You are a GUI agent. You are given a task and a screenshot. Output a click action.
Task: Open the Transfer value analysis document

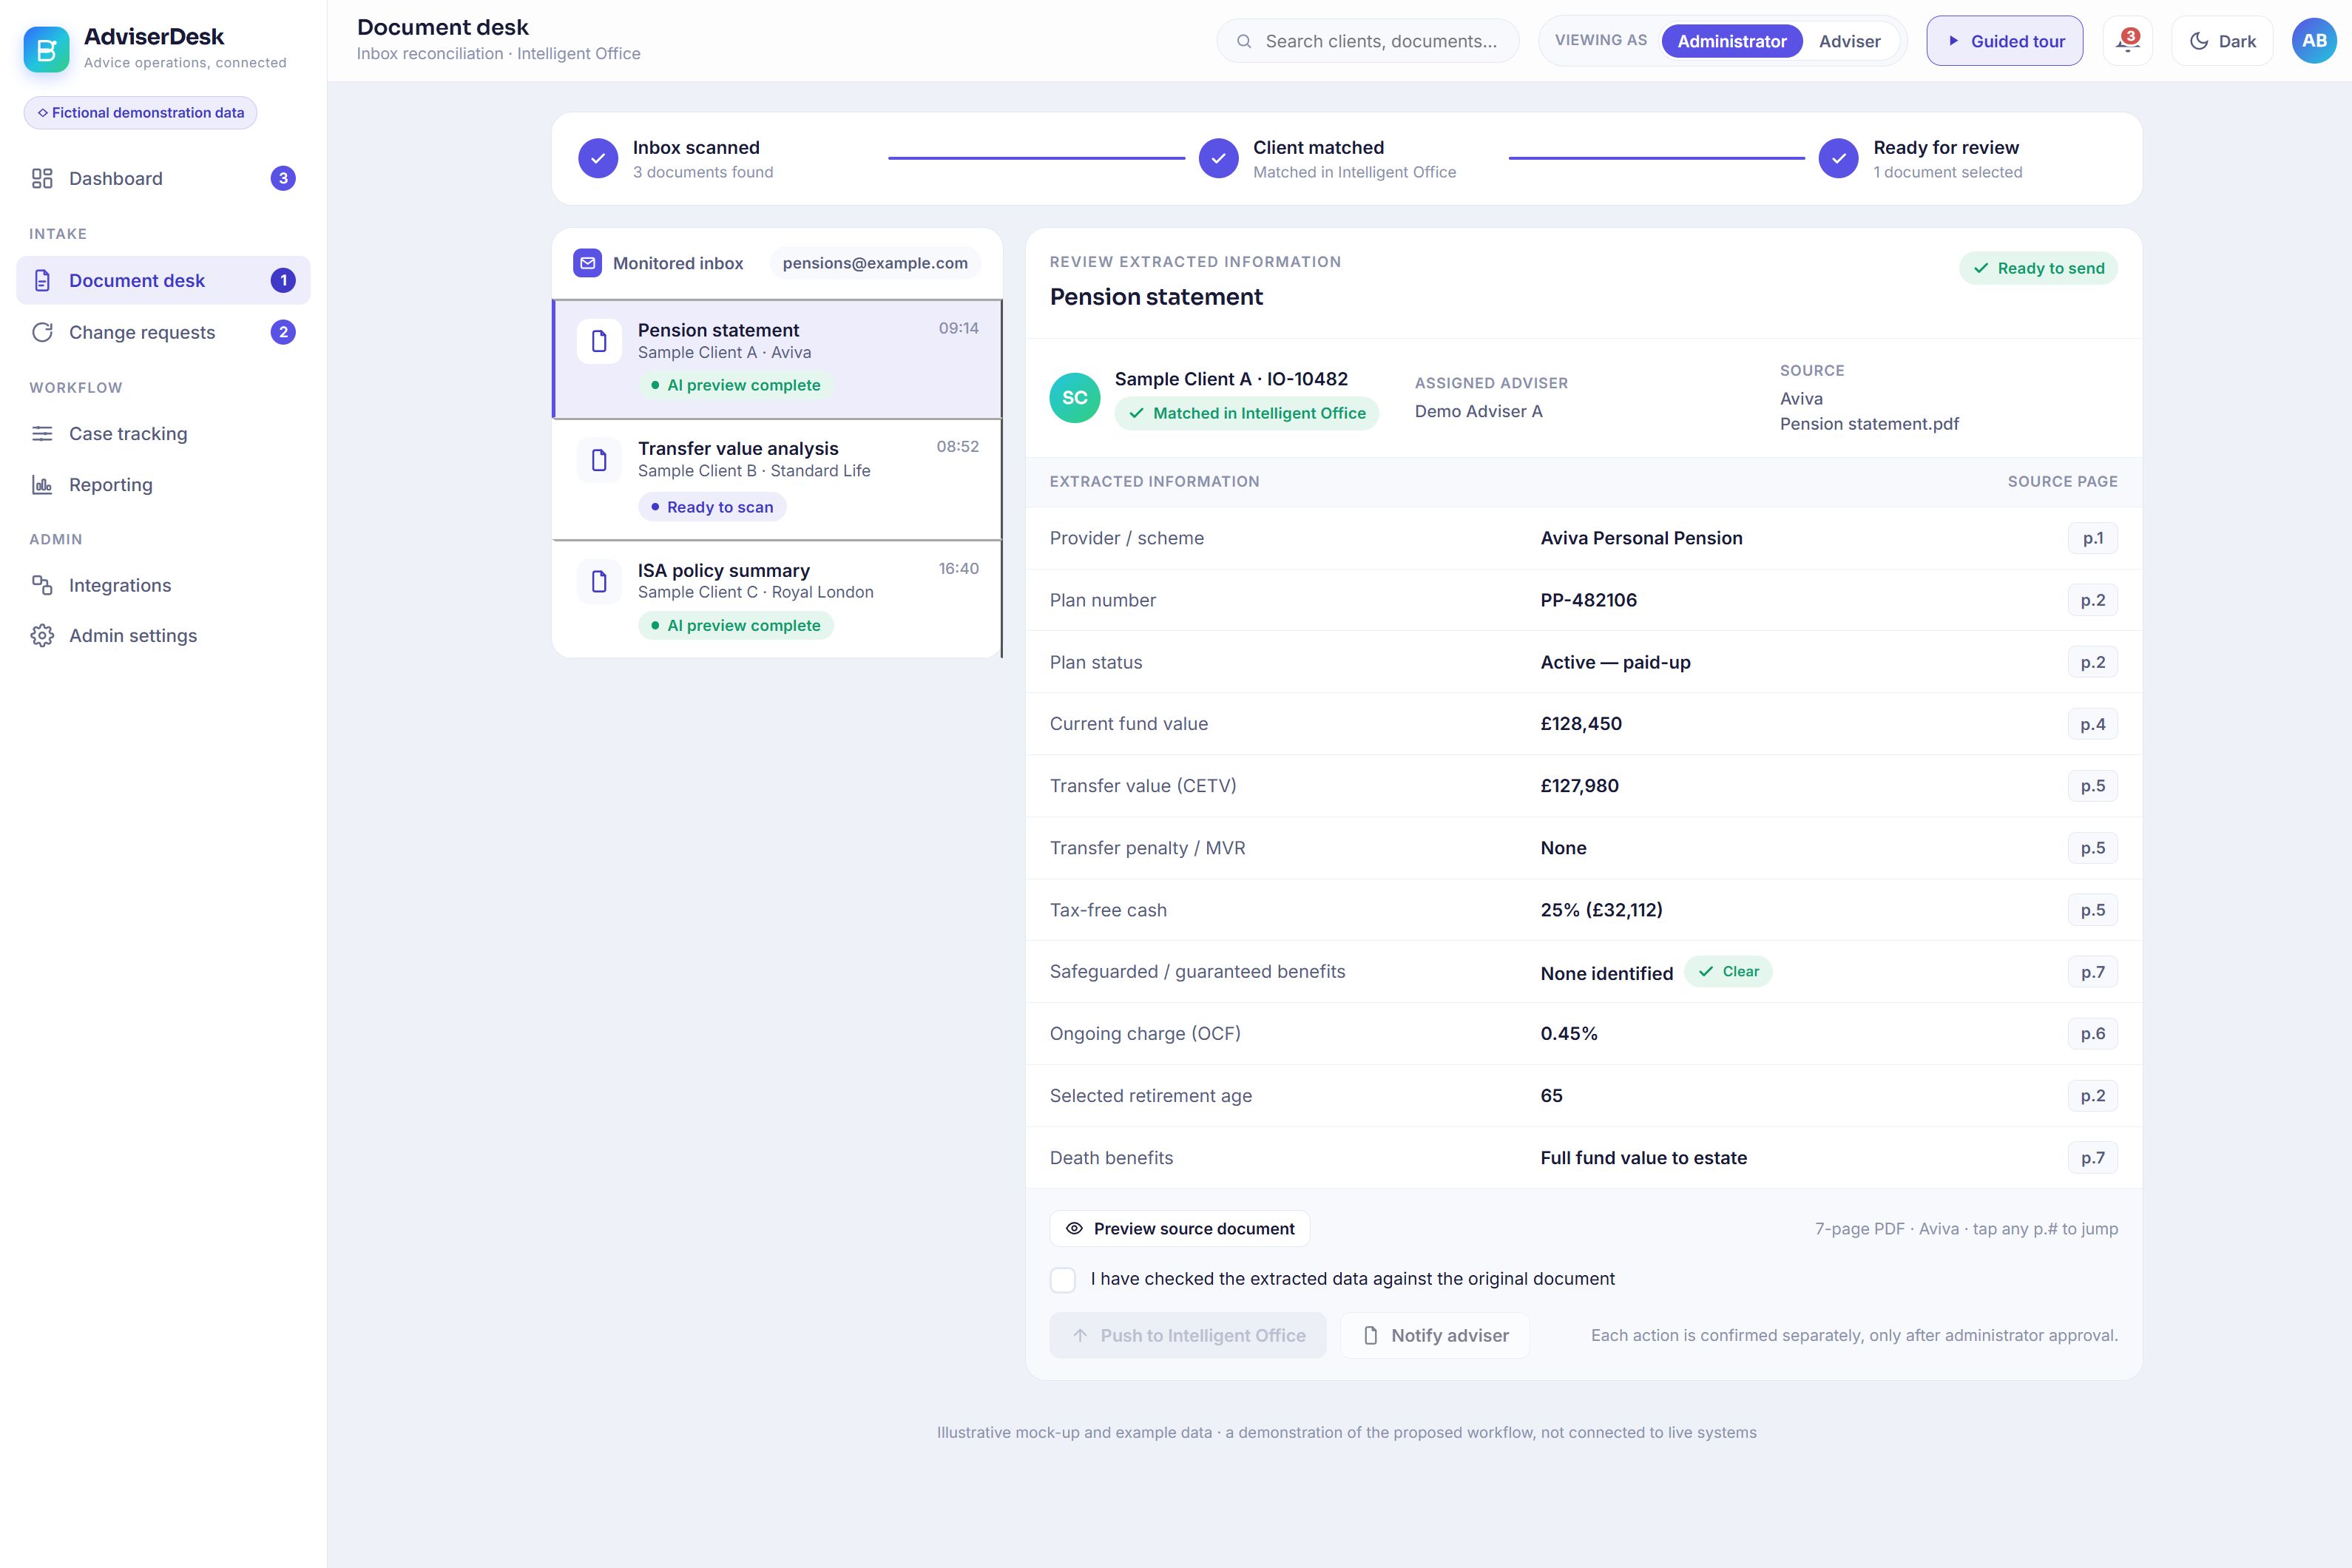pos(777,480)
